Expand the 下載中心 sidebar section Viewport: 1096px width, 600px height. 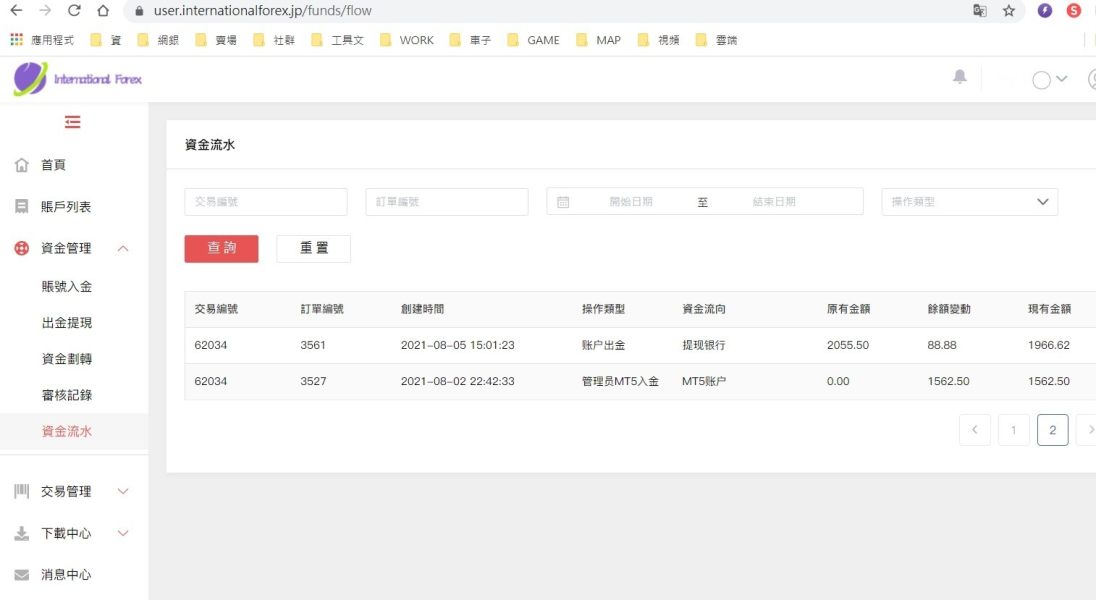tap(123, 533)
